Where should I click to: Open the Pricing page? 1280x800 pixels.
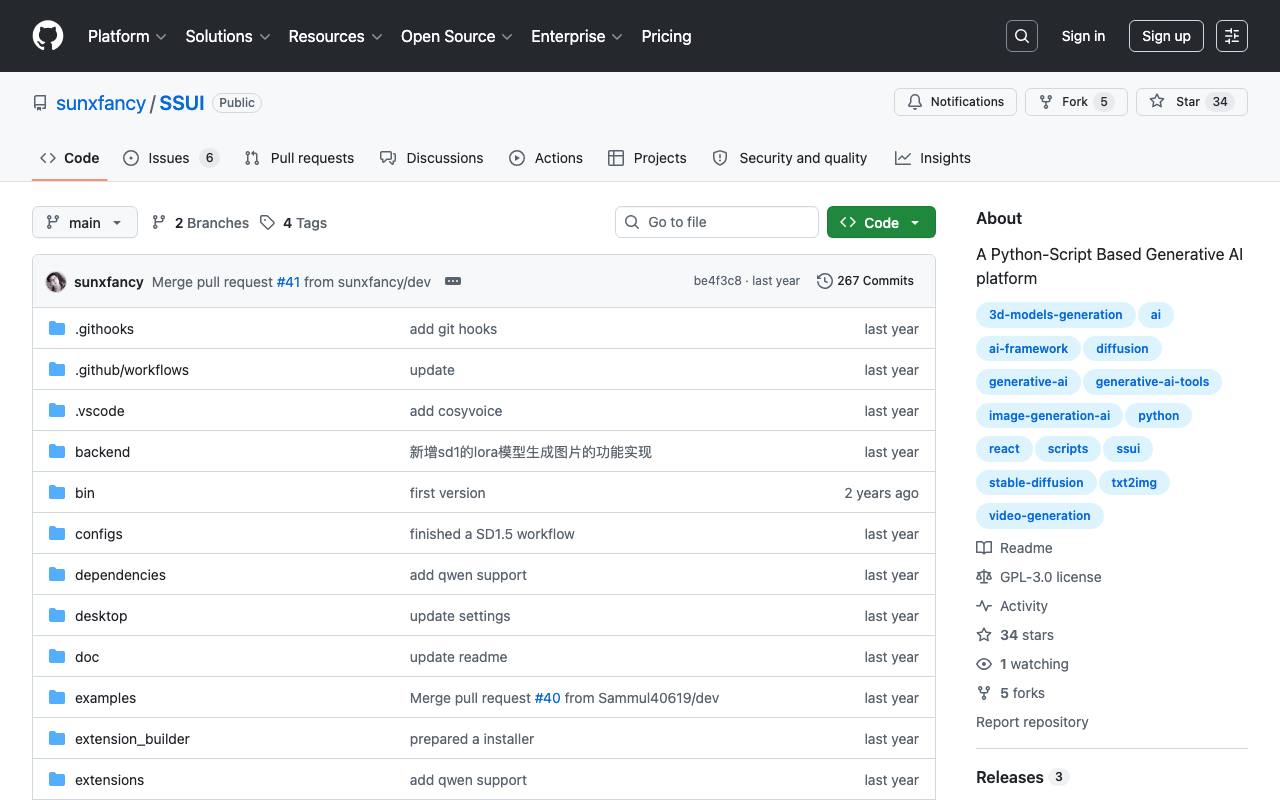point(666,36)
